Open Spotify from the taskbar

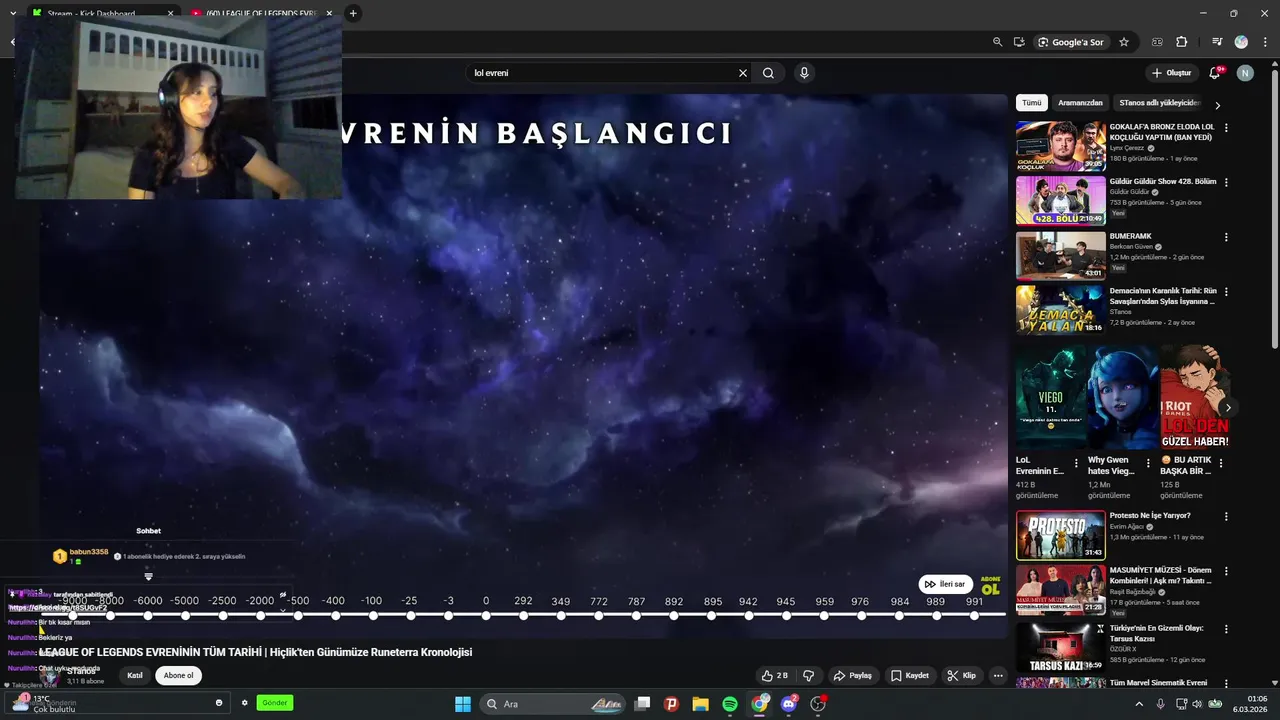pos(730,704)
